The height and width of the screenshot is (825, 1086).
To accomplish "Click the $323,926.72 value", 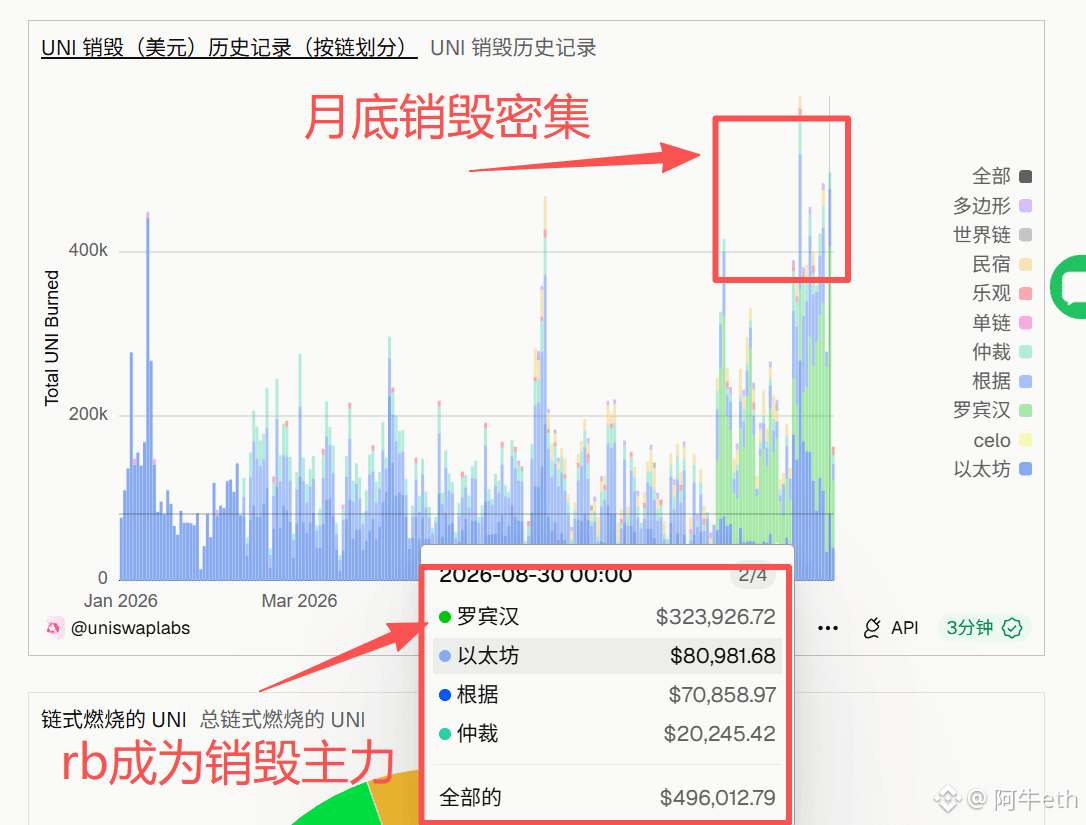I will [x=715, y=616].
